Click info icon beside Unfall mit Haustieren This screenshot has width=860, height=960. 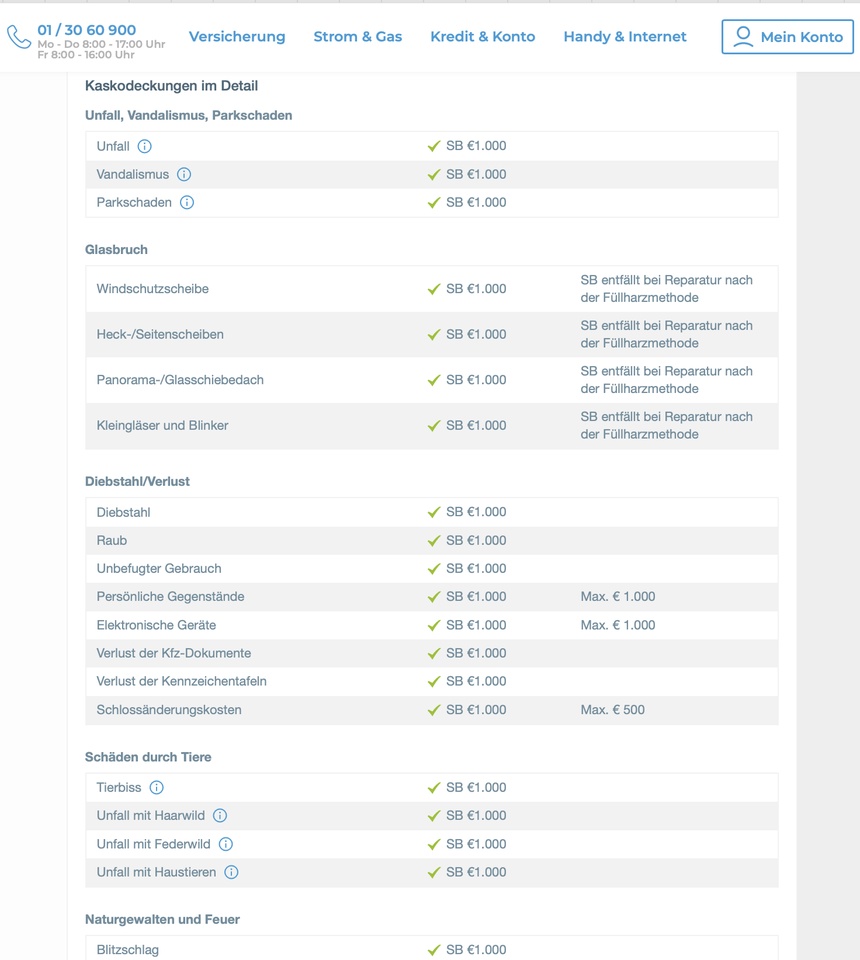pyautogui.click(x=231, y=872)
